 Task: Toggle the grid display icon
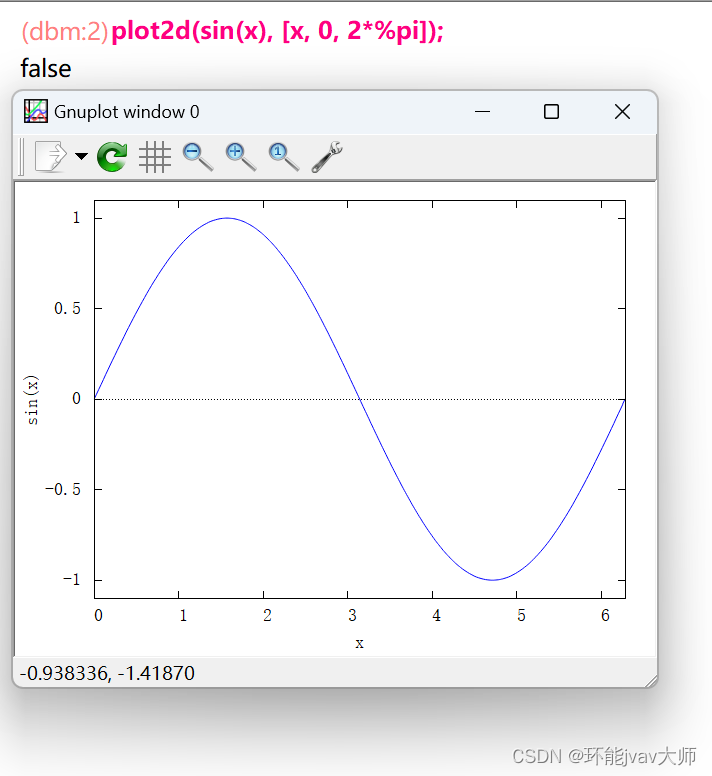pyautogui.click(x=155, y=157)
